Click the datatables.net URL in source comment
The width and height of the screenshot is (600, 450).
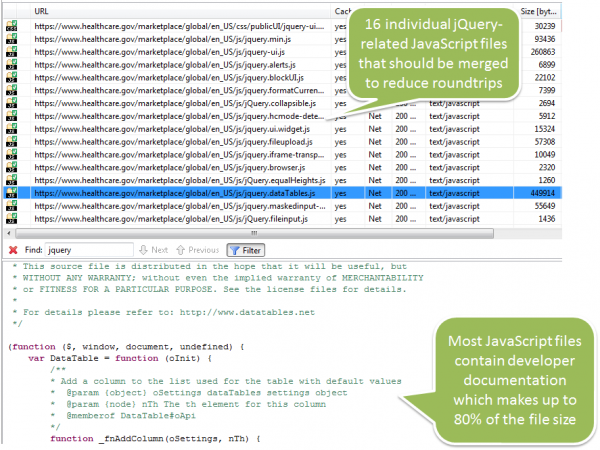(x=247, y=312)
